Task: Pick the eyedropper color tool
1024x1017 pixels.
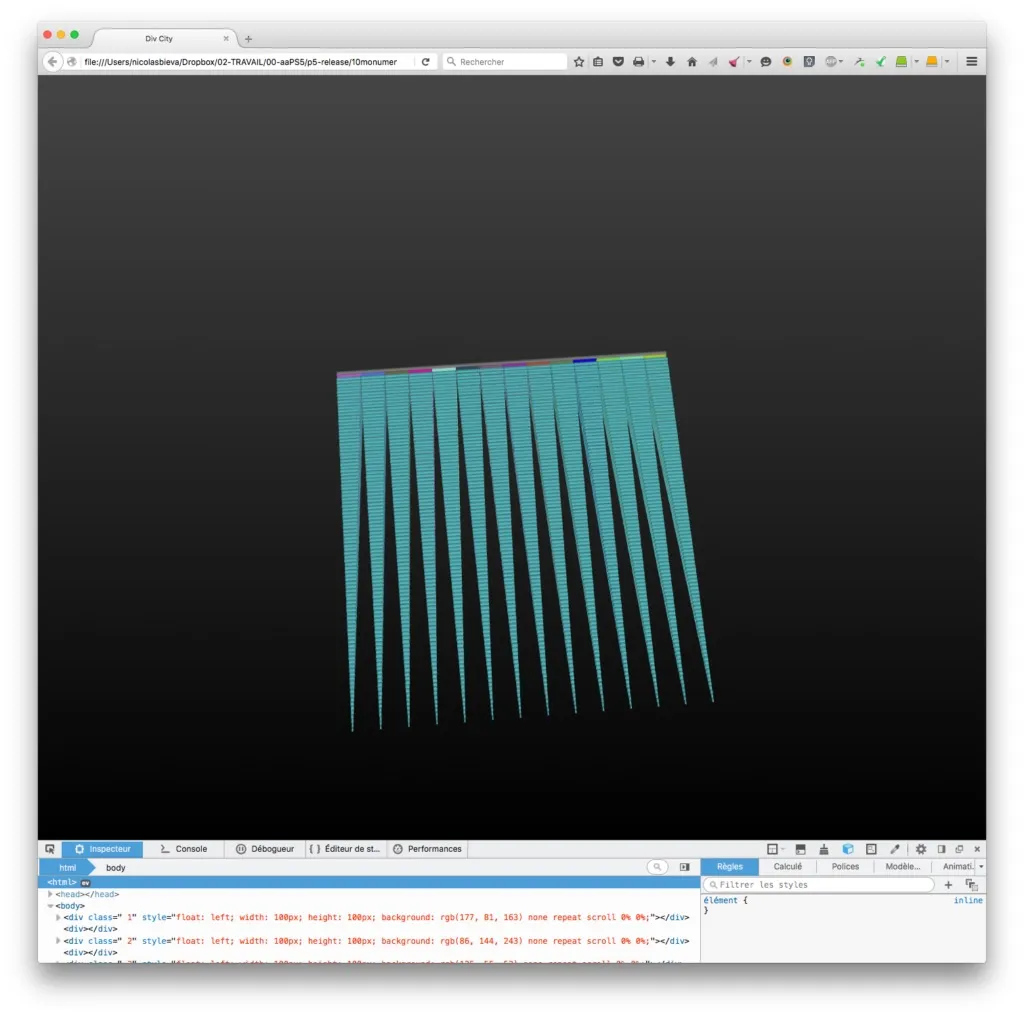Action: click(895, 849)
